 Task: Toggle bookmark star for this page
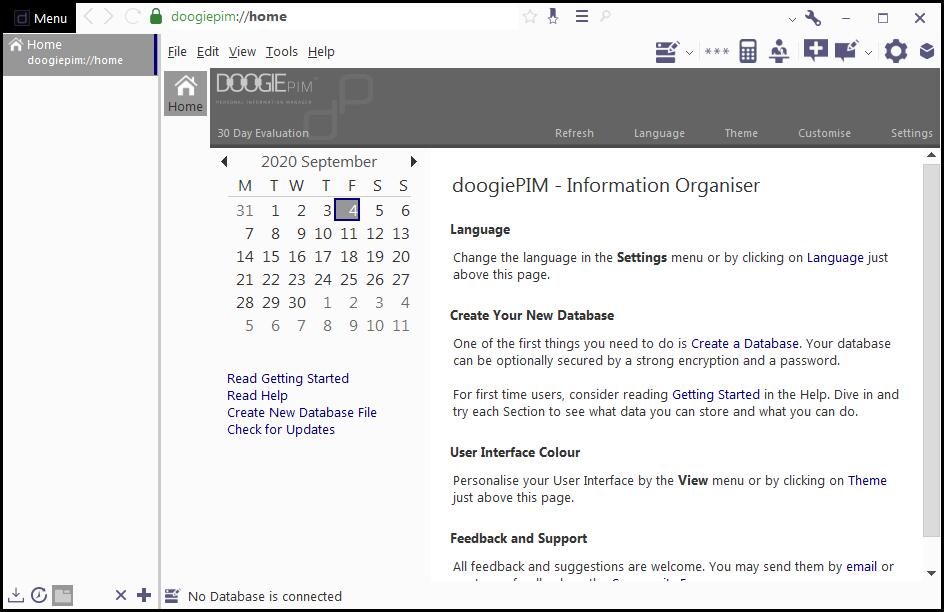pyautogui.click(x=530, y=17)
